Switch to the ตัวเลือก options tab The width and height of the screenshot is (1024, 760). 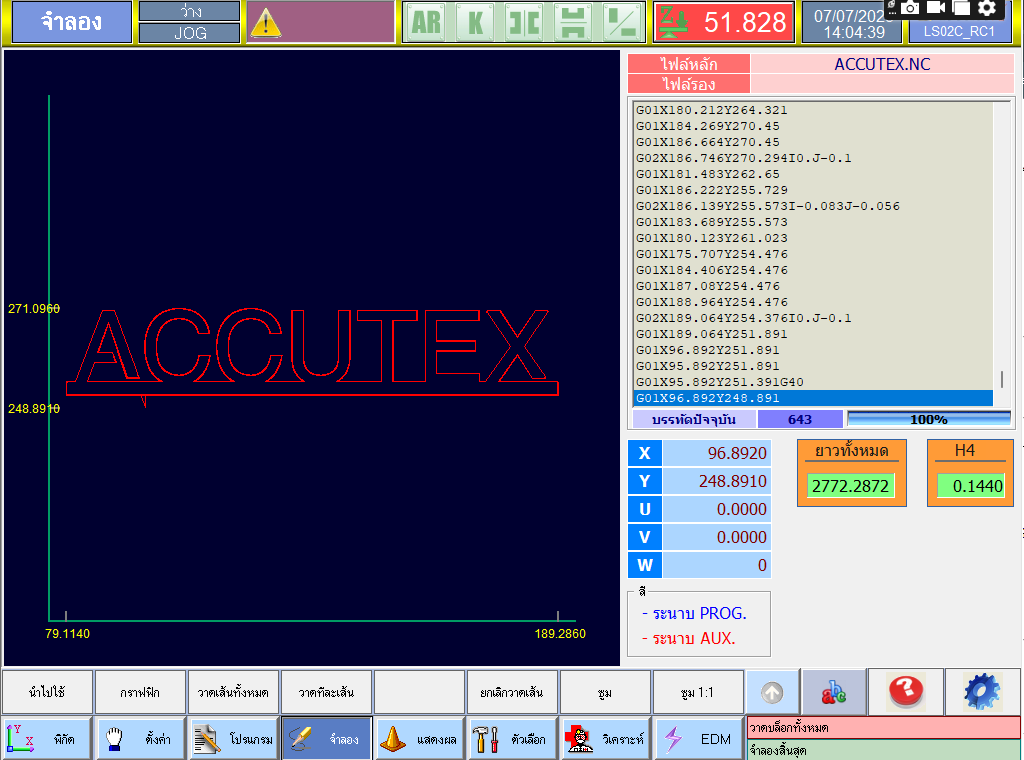(x=513, y=738)
